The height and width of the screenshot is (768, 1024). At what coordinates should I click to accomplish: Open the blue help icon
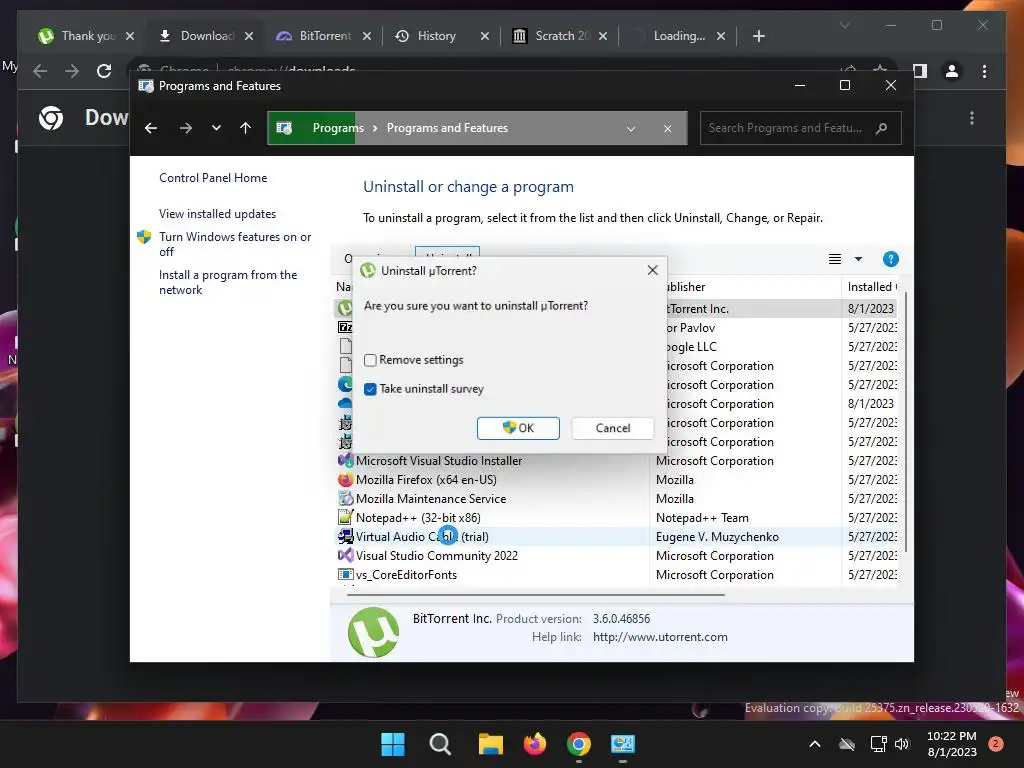click(x=891, y=259)
